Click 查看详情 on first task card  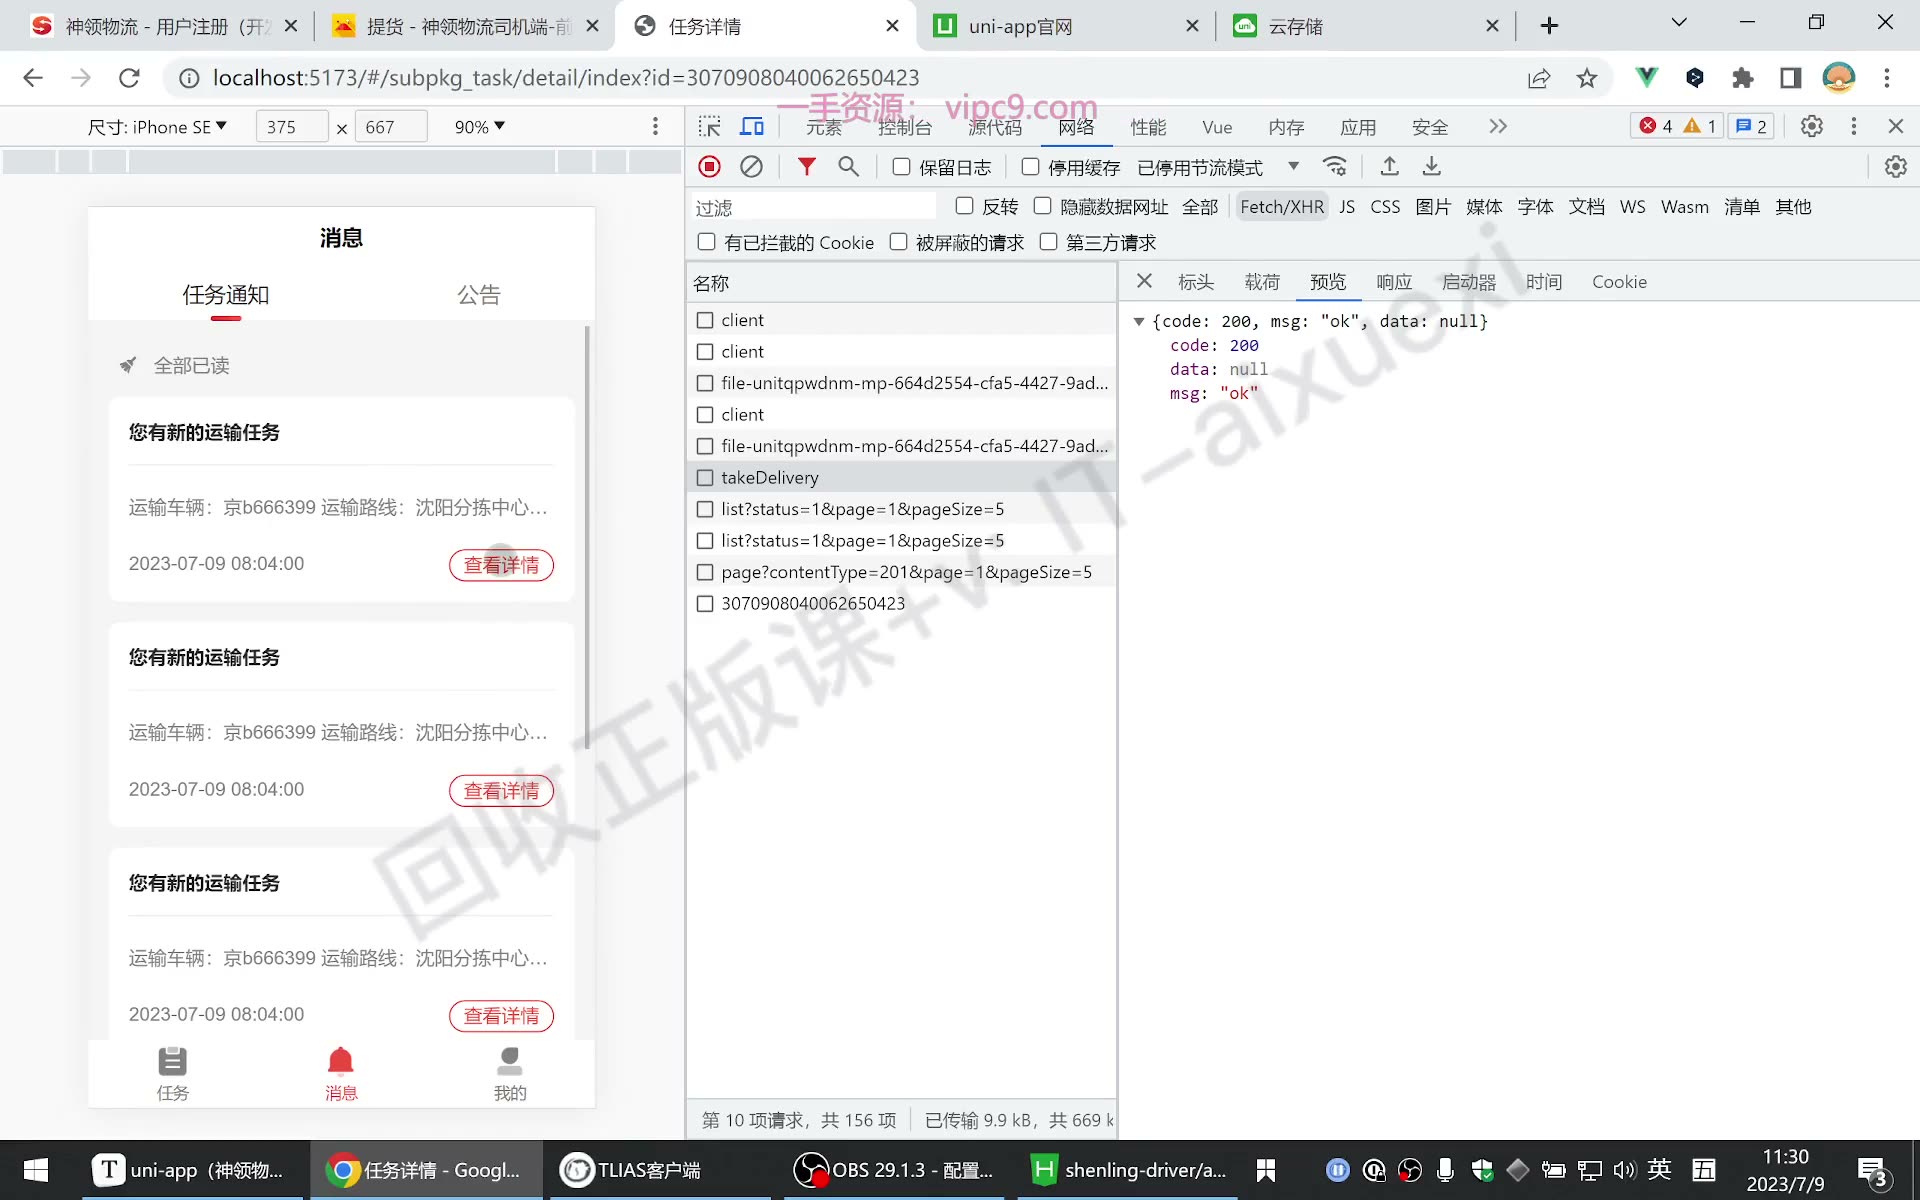(501, 565)
